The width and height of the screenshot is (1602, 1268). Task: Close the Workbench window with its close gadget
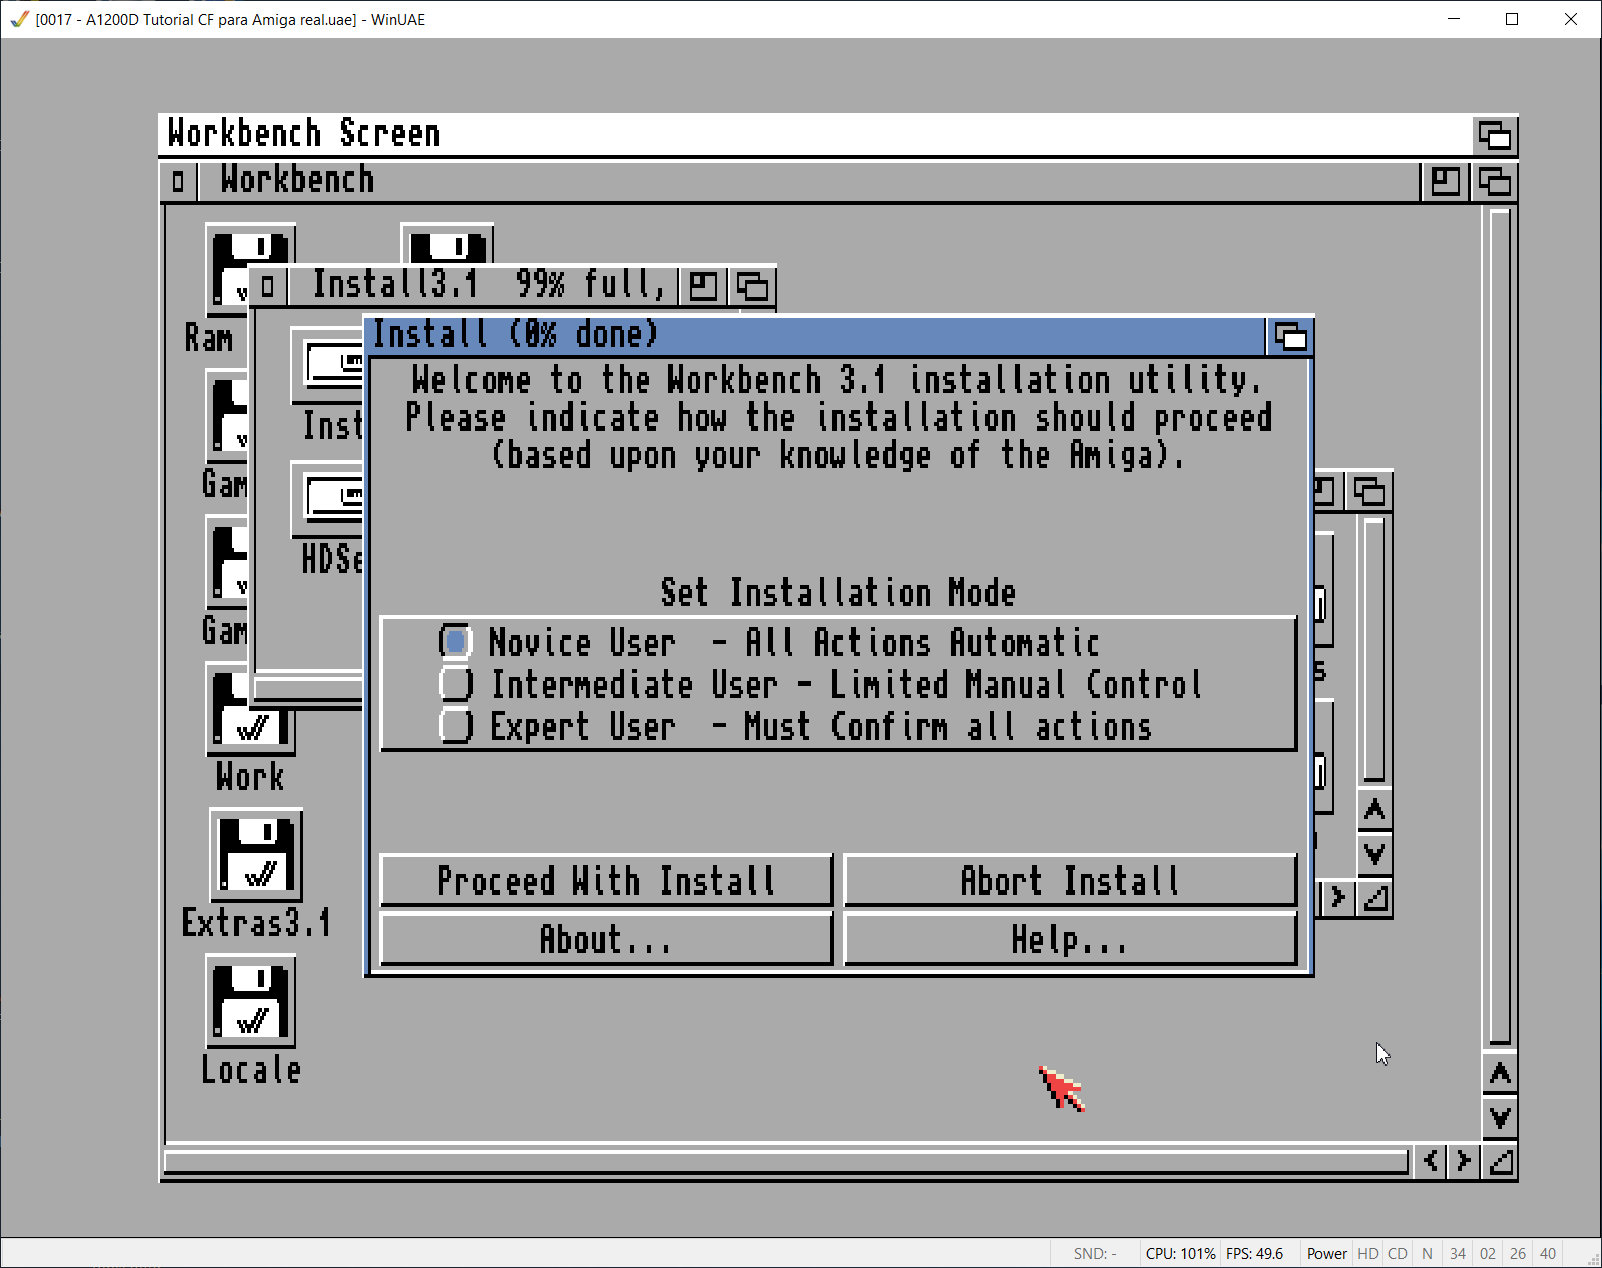(x=178, y=181)
